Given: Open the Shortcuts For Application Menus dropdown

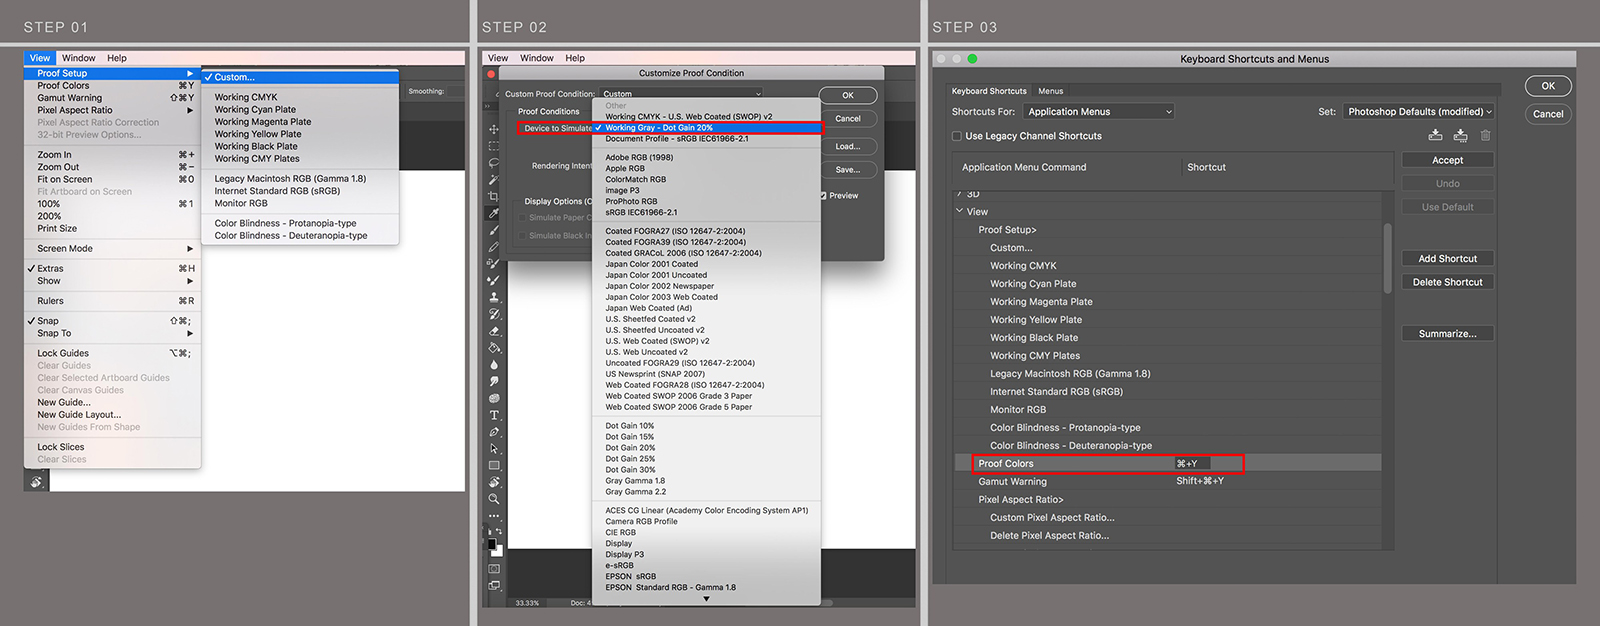Looking at the screenshot, I should [1098, 112].
